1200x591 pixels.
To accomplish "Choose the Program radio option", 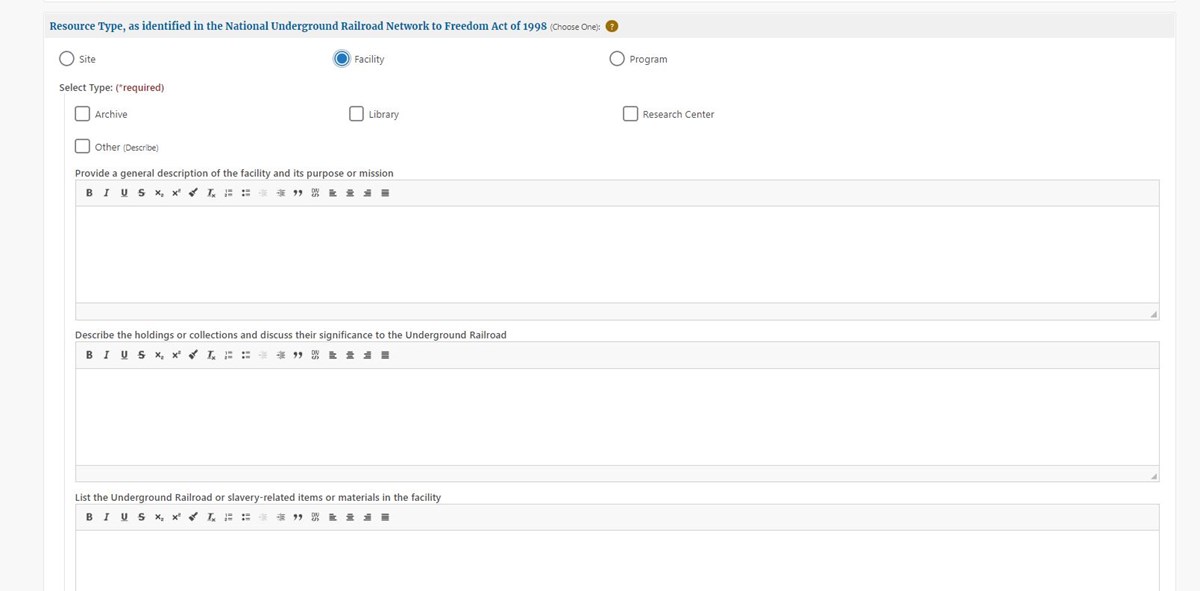I will pos(617,59).
